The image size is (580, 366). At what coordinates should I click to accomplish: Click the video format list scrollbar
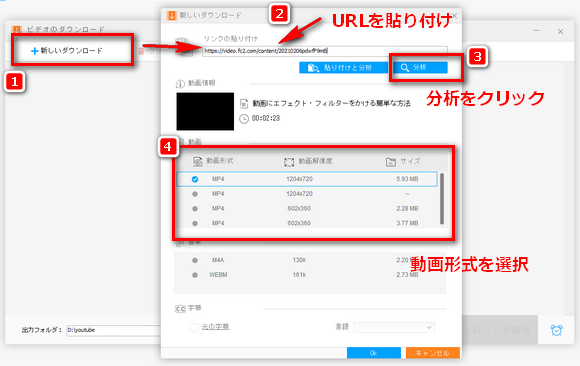point(442,198)
